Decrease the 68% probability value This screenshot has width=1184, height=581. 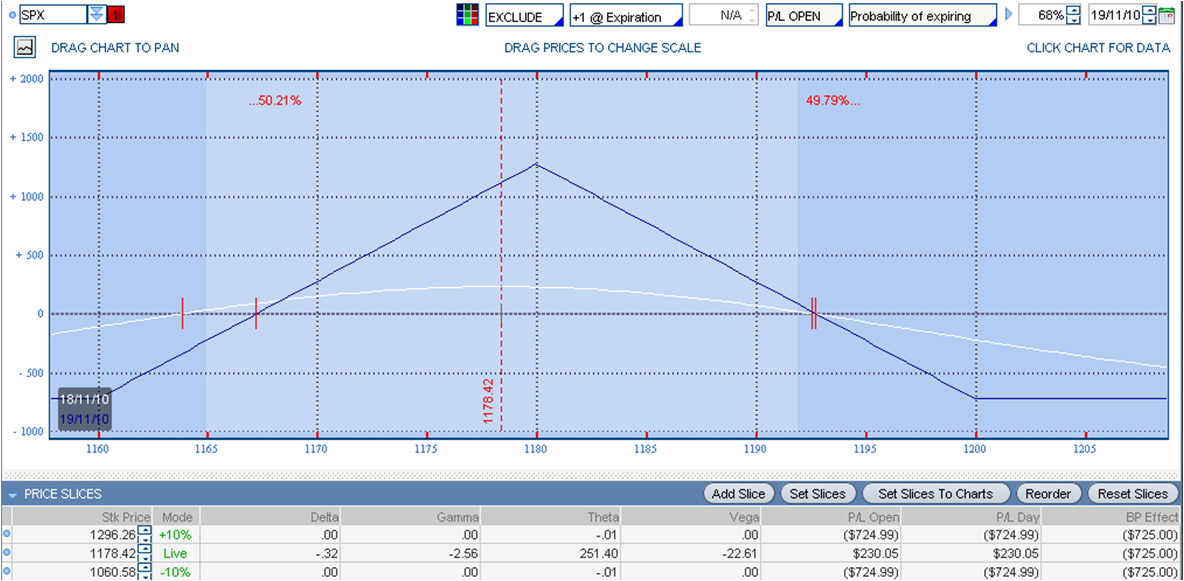[x=1074, y=20]
